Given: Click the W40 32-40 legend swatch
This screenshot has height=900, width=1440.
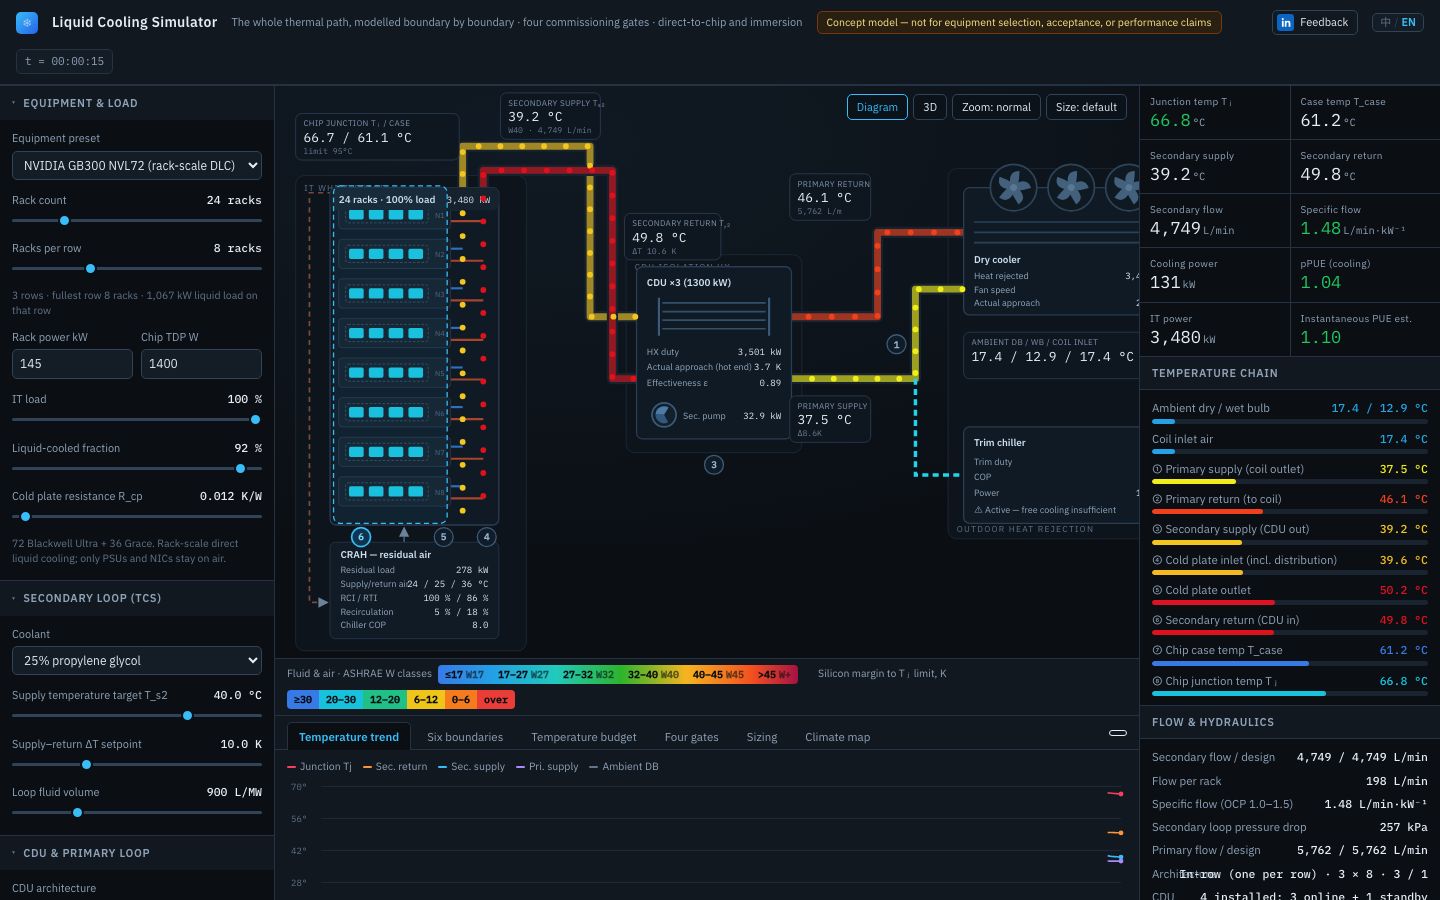Looking at the screenshot, I should point(653,674).
